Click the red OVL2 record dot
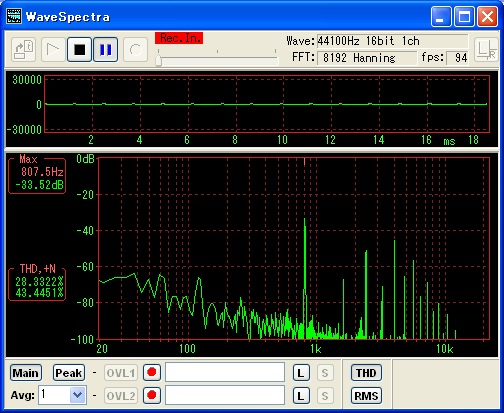This screenshot has width=504, height=413. coord(152,395)
